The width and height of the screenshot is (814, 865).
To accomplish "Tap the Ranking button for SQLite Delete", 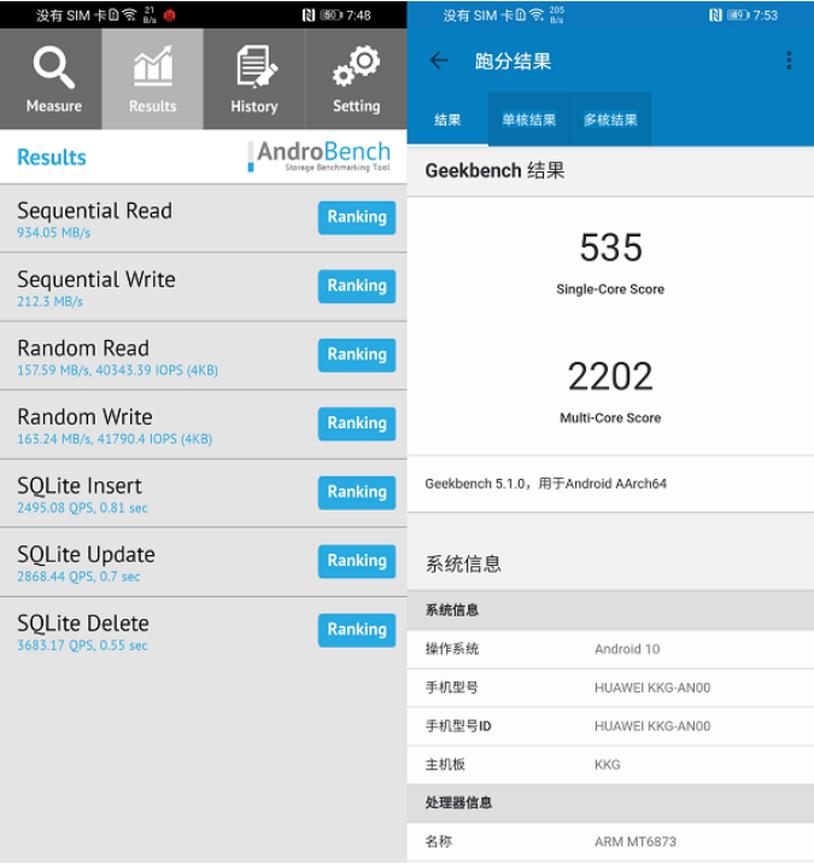I will (357, 629).
